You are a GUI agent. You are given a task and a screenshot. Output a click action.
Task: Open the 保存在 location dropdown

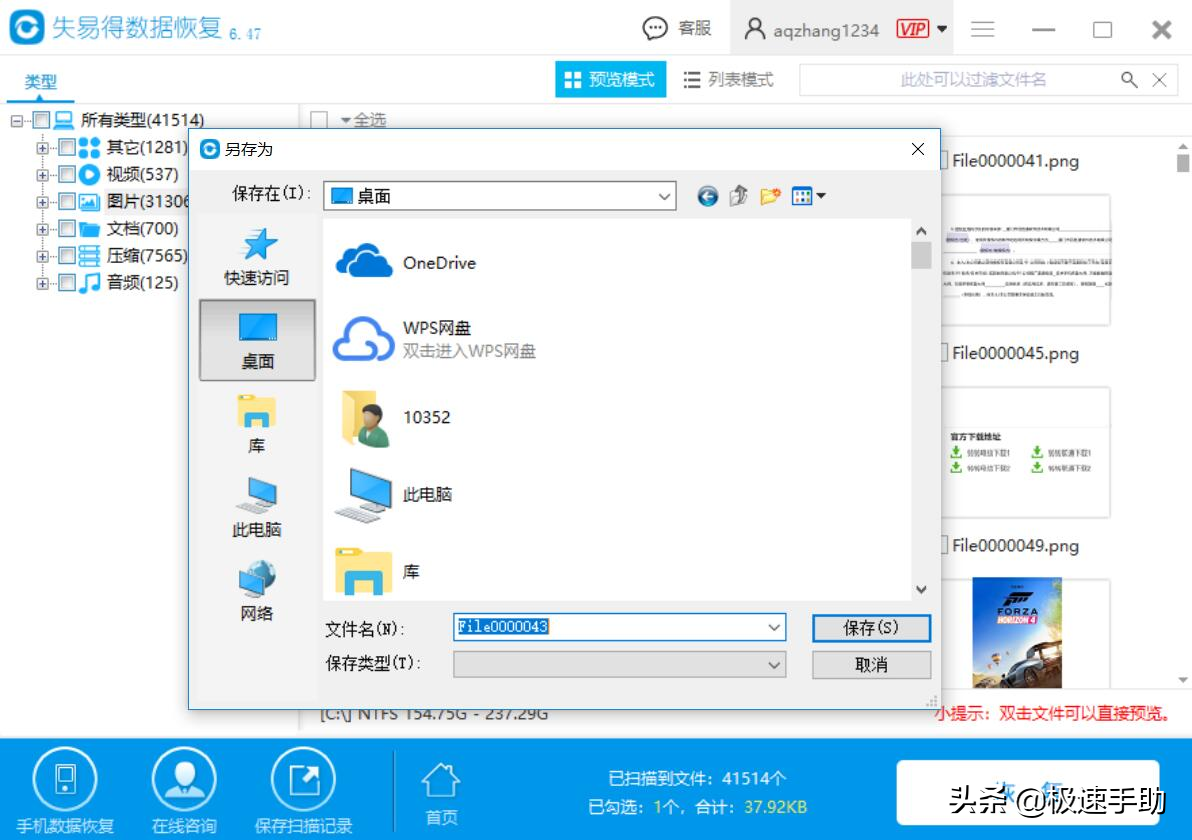click(665, 196)
